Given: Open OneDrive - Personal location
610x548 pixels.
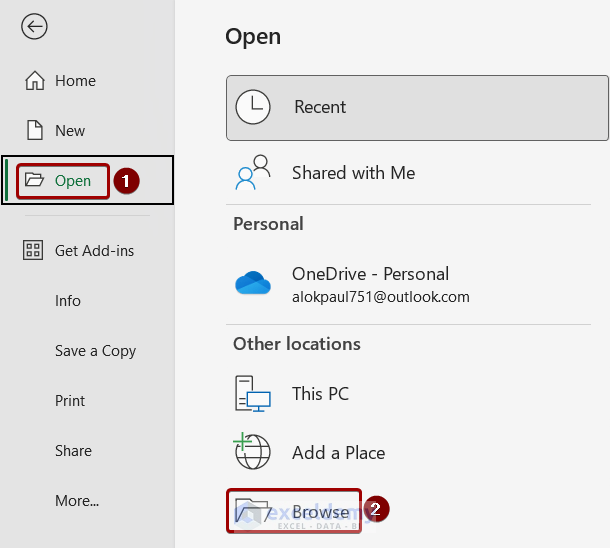Looking at the screenshot, I should (370, 274).
